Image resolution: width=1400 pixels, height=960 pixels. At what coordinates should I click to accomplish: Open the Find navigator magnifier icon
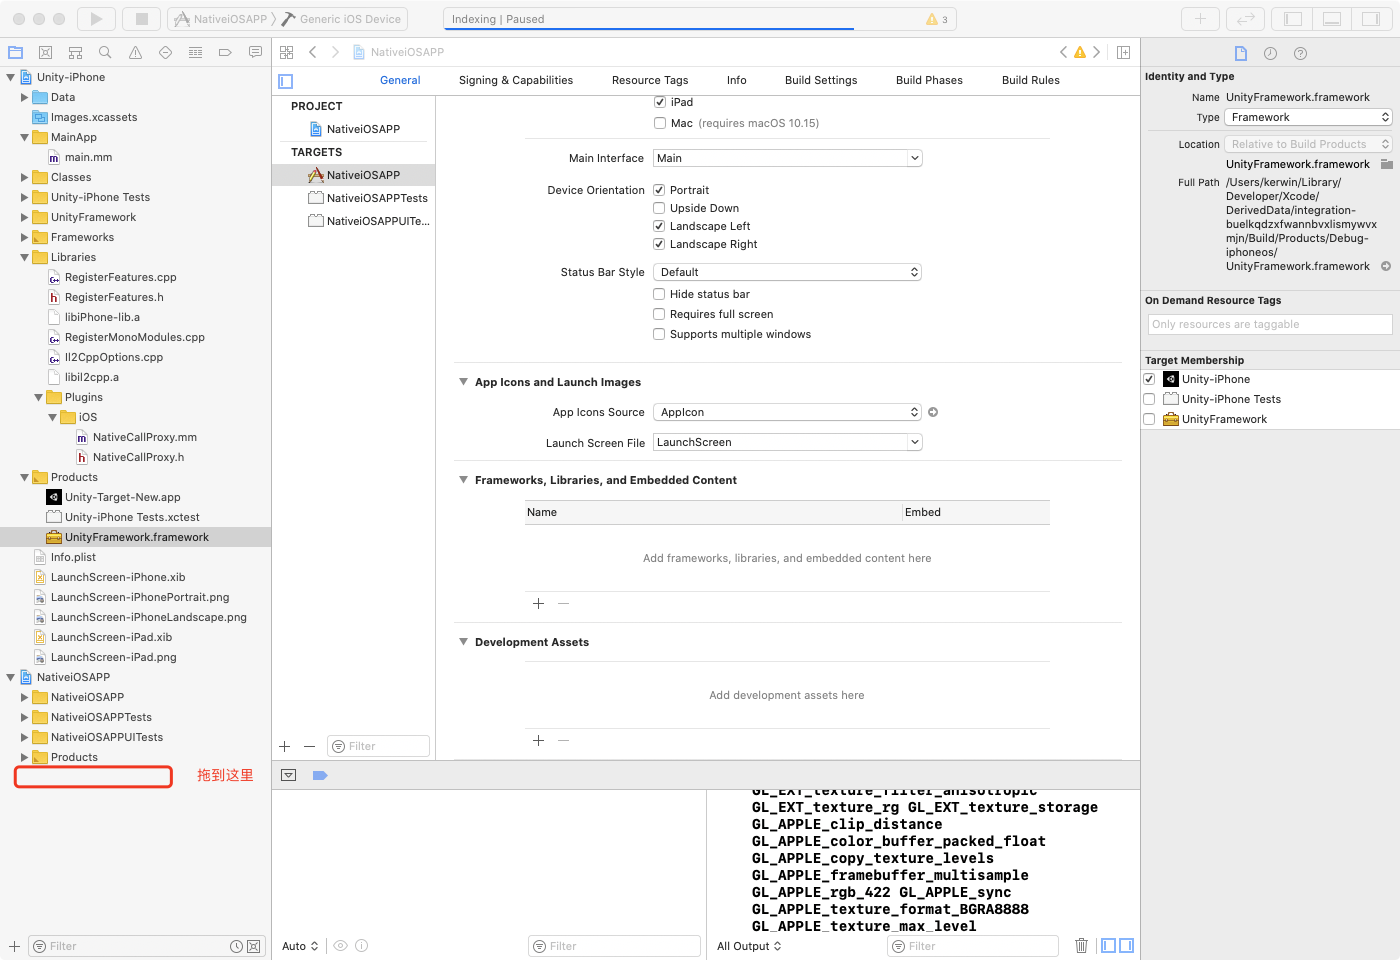(105, 52)
